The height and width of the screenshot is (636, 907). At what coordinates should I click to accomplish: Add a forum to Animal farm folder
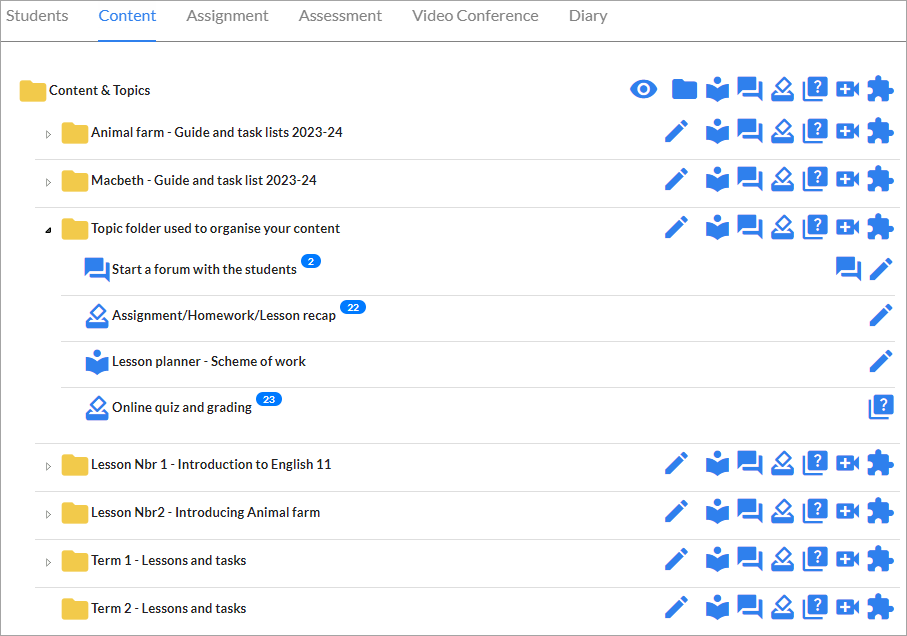pyautogui.click(x=750, y=132)
